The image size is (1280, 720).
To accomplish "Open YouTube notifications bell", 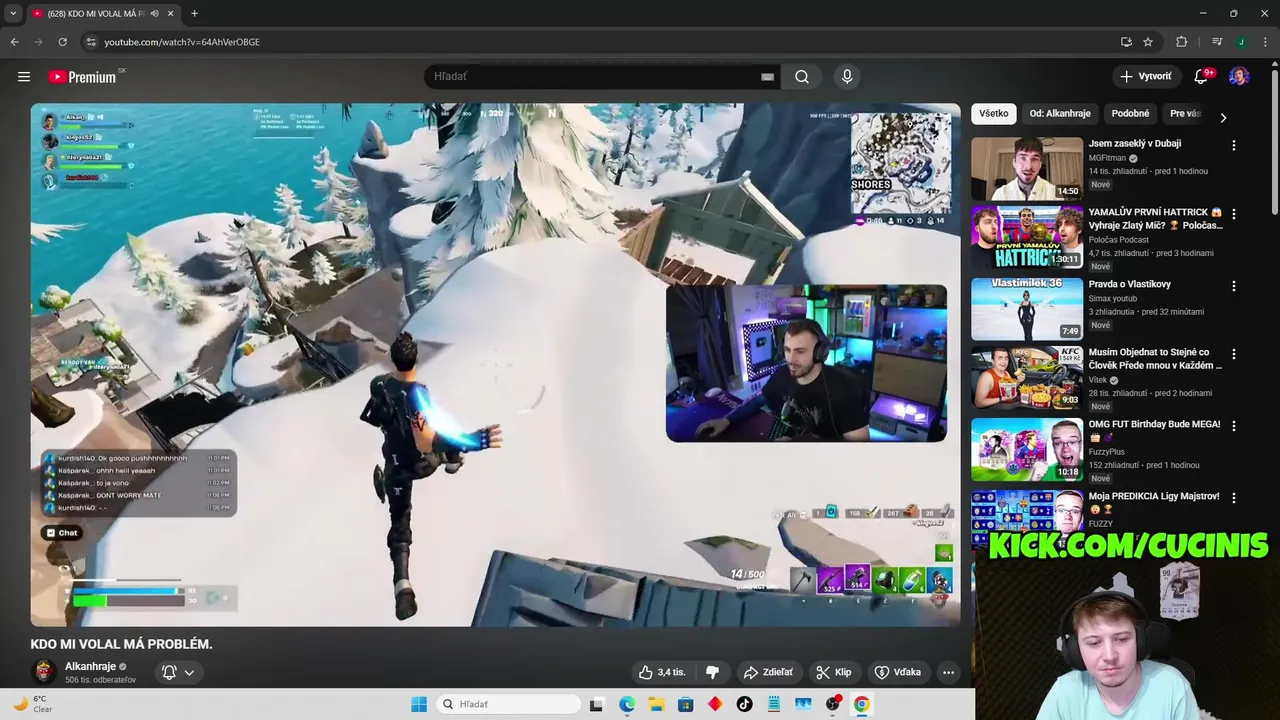I will click(1202, 76).
